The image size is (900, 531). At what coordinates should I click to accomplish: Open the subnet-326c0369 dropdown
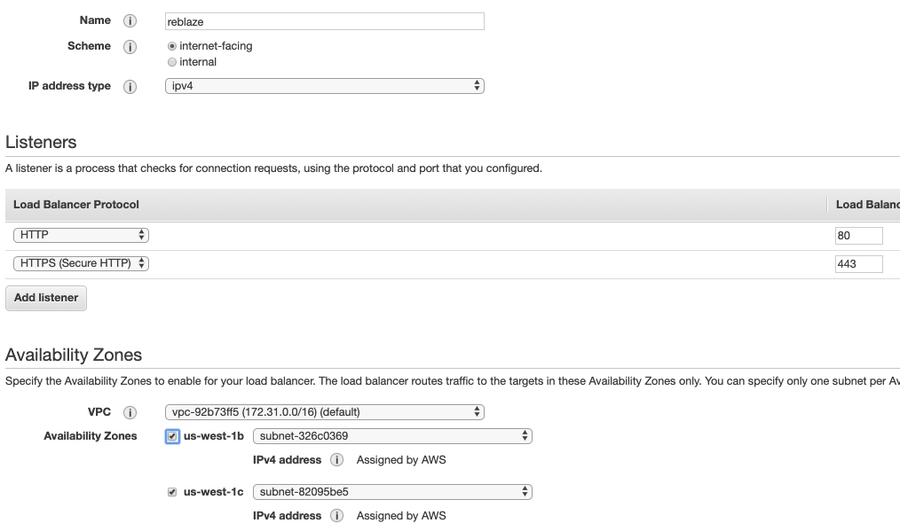392,436
